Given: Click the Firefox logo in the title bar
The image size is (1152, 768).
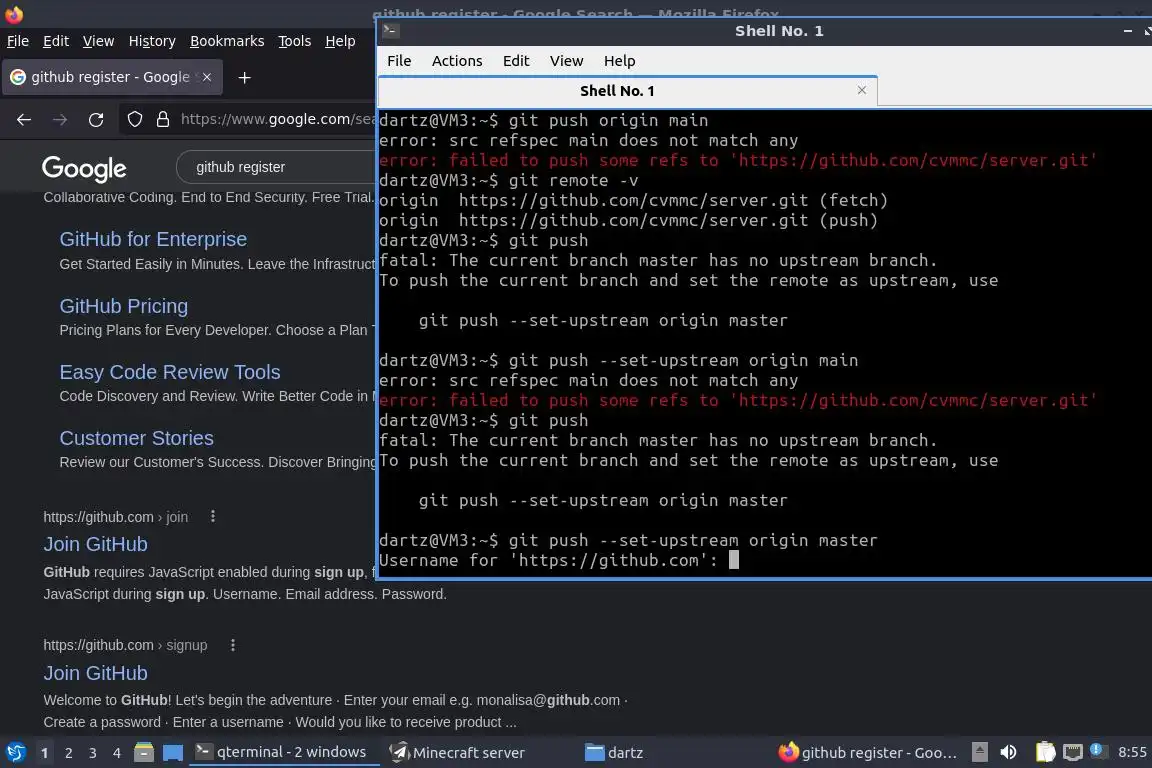Looking at the screenshot, I should click(14, 14).
